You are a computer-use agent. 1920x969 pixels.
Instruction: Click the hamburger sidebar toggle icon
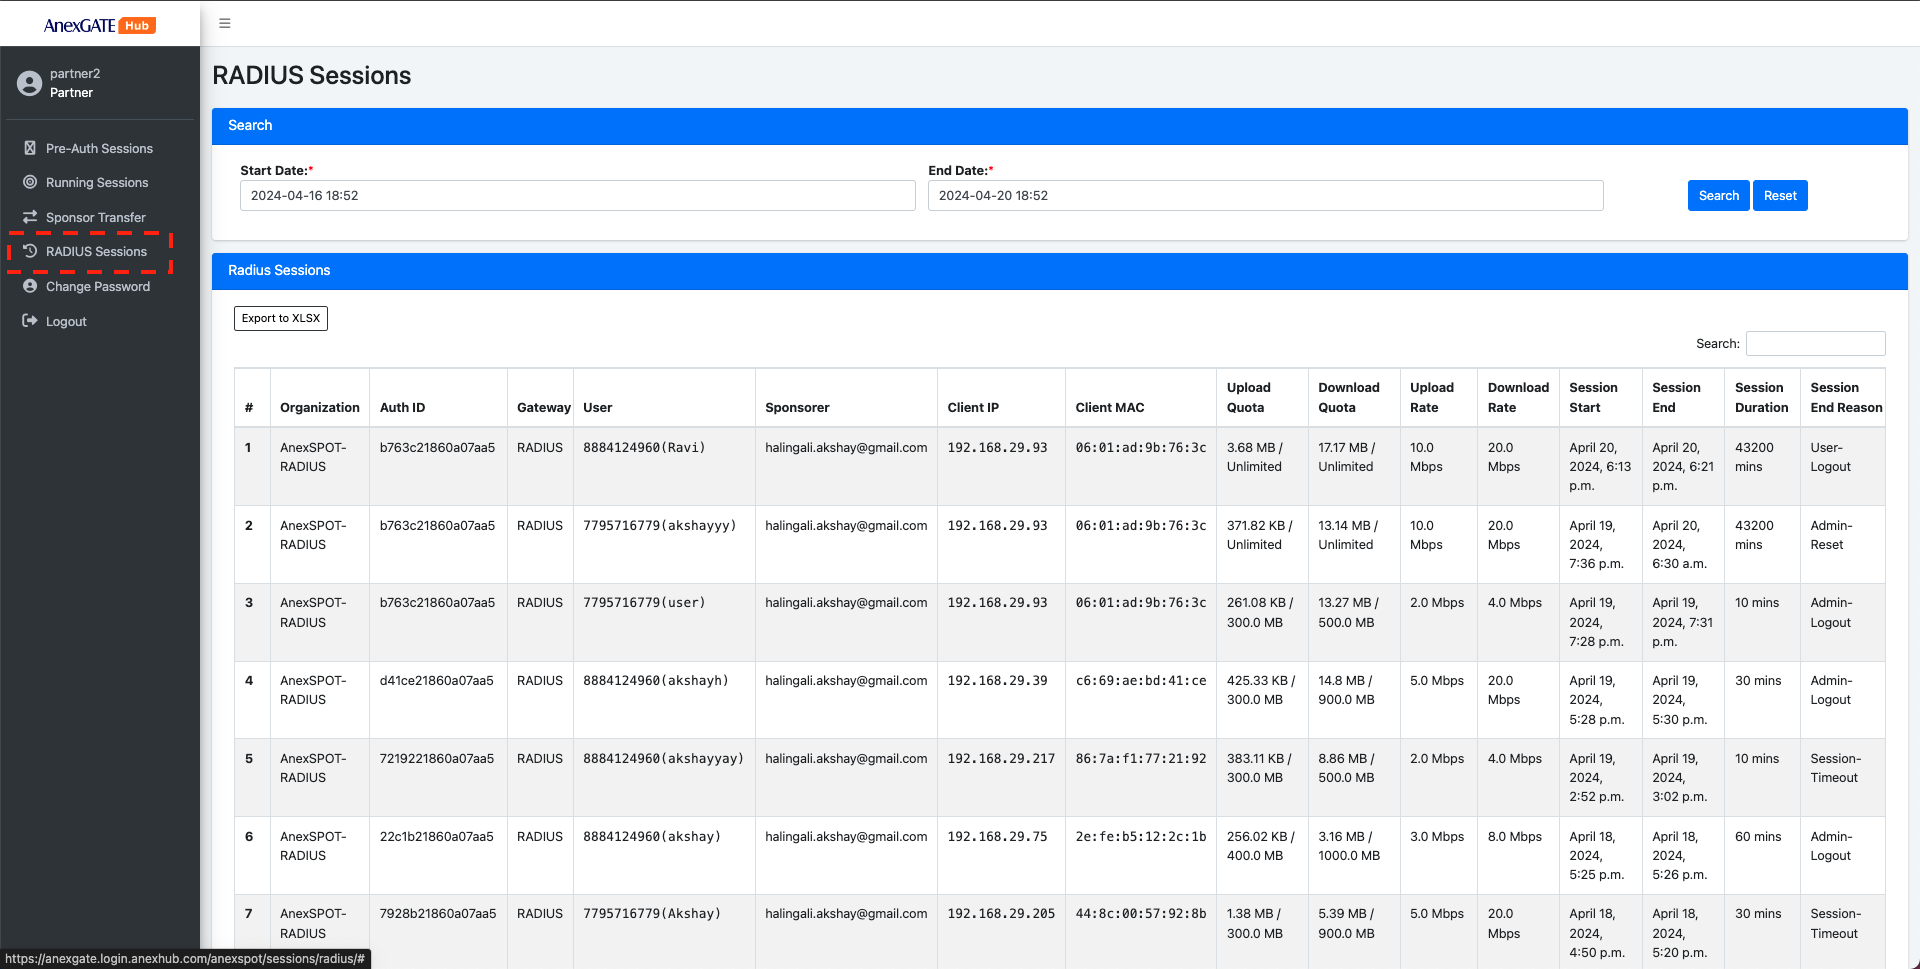(x=225, y=23)
